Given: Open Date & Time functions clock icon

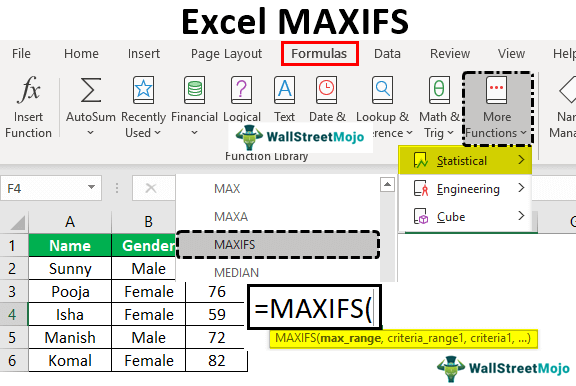Looking at the screenshot, I should tap(327, 90).
